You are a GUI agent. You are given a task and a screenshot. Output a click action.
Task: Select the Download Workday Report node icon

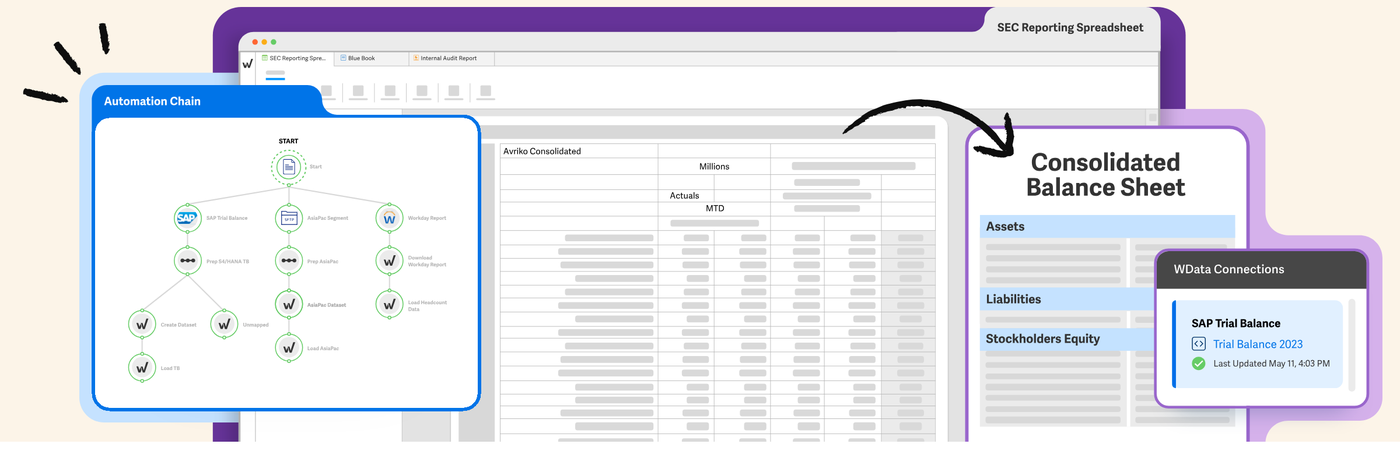389,260
